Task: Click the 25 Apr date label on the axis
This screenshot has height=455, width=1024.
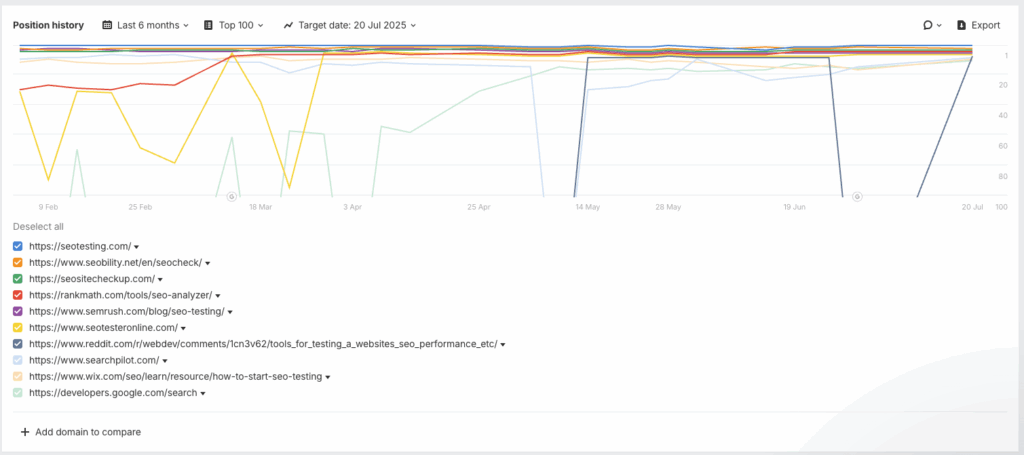Action: [x=479, y=207]
